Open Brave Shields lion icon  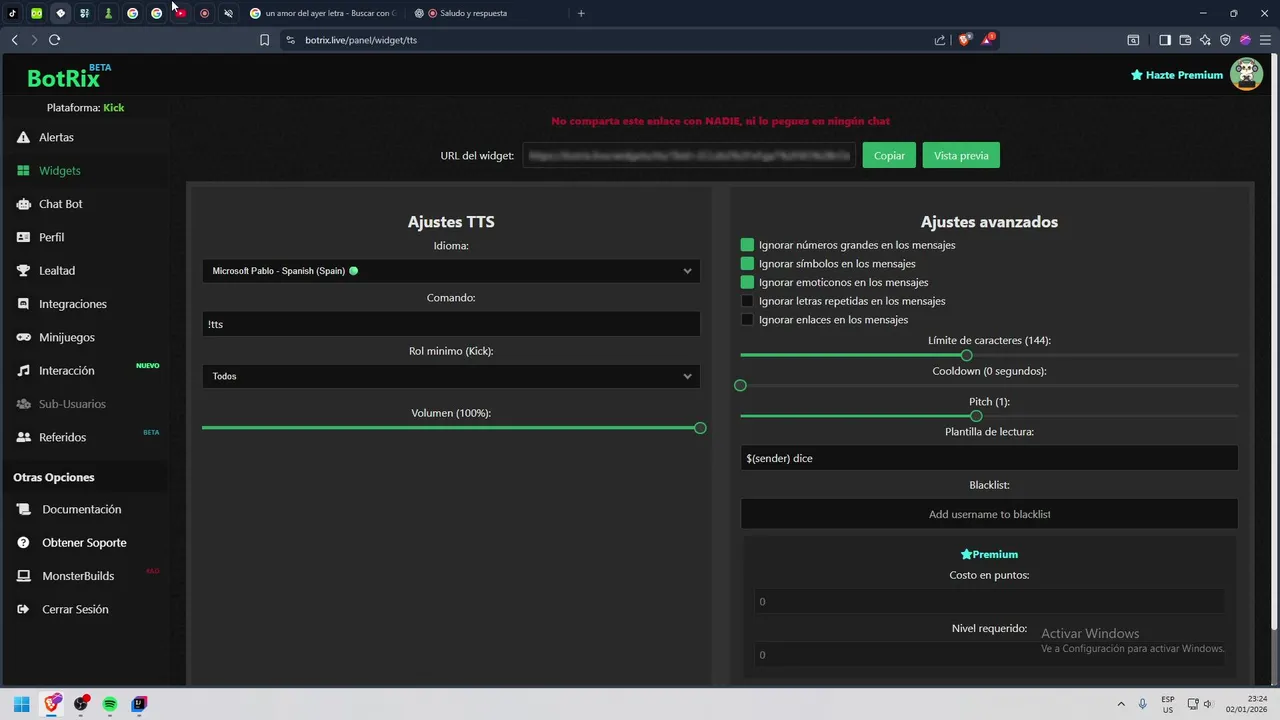[x=965, y=40]
